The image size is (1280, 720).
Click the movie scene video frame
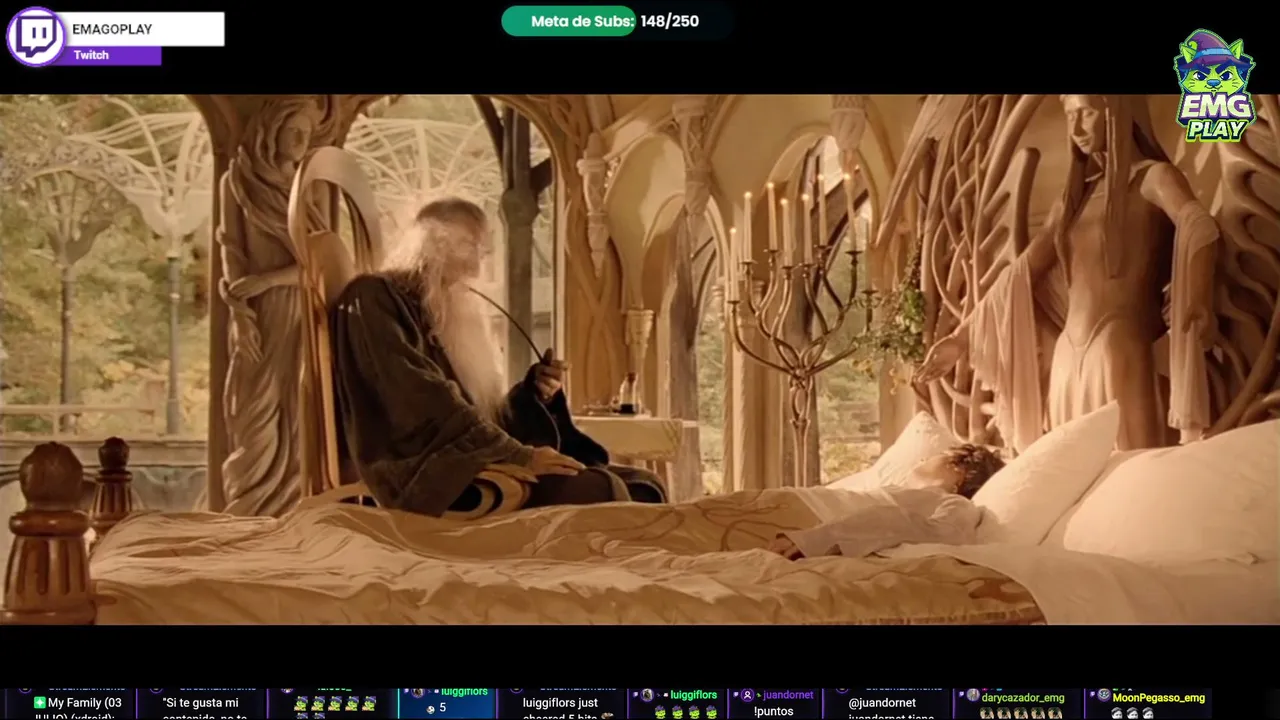[640, 359]
